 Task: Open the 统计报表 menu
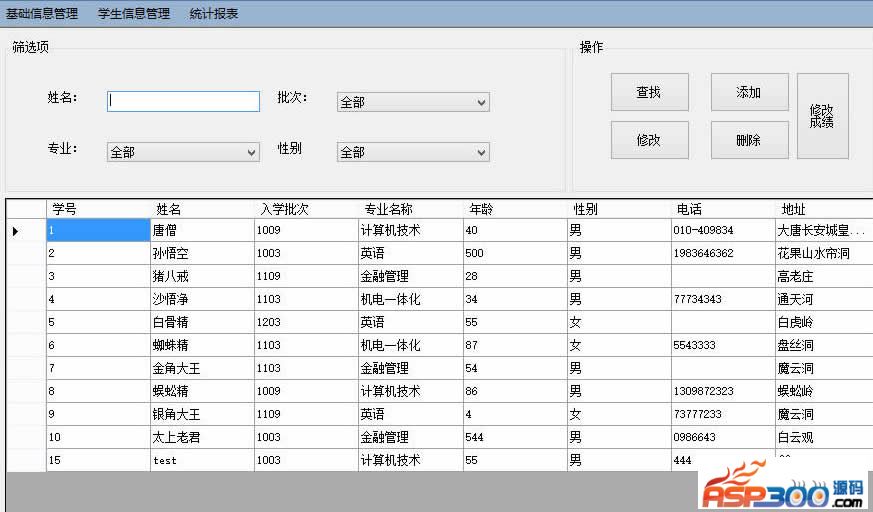point(214,14)
